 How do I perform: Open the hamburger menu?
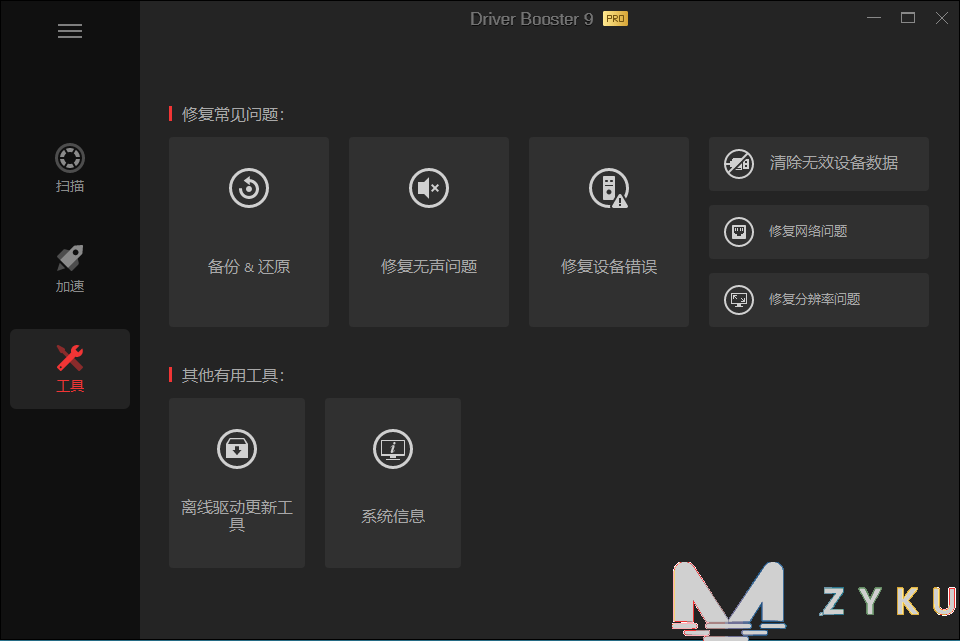tap(70, 31)
